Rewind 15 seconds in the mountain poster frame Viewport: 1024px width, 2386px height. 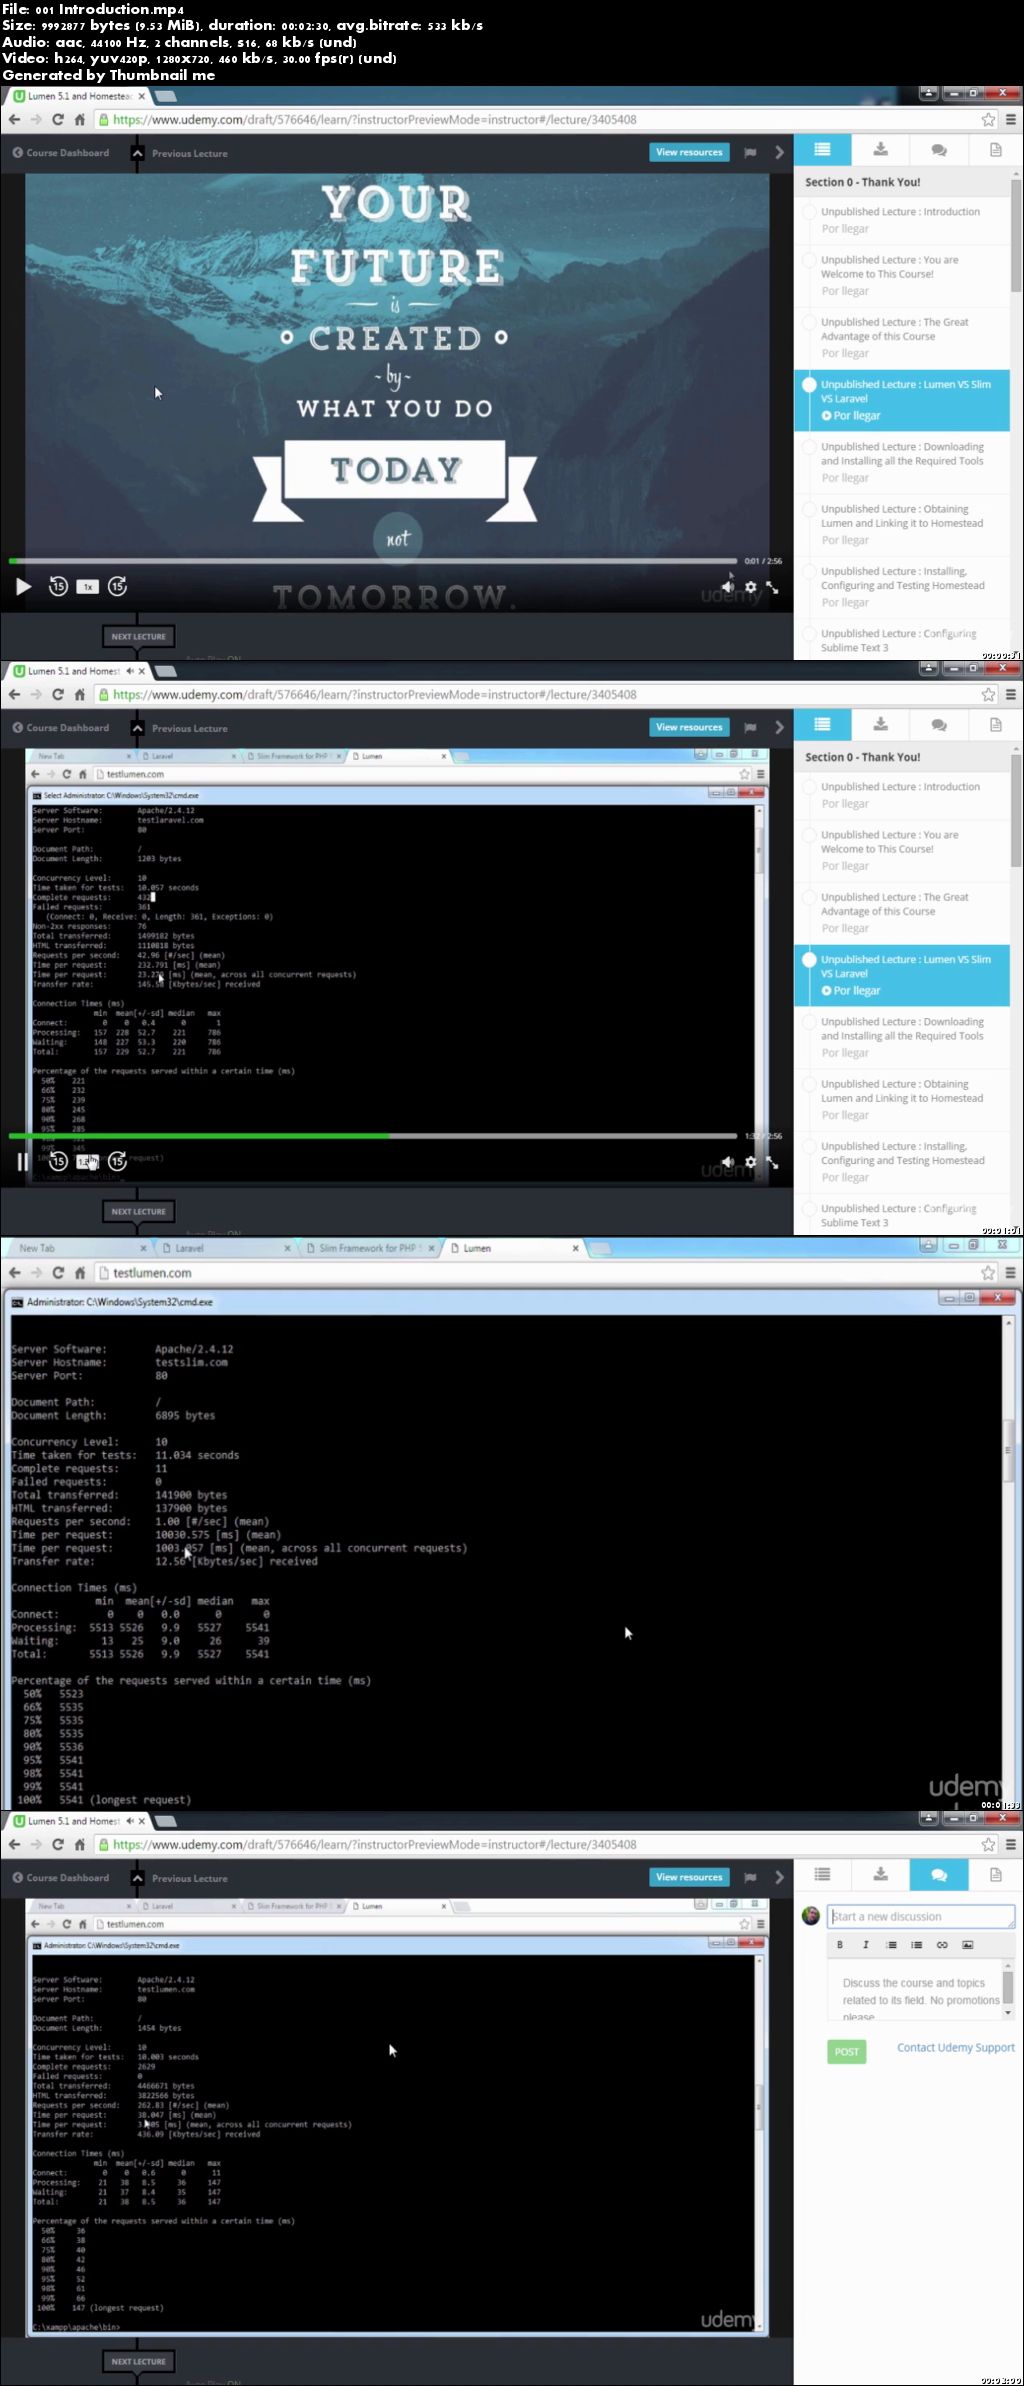pos(58,587)
